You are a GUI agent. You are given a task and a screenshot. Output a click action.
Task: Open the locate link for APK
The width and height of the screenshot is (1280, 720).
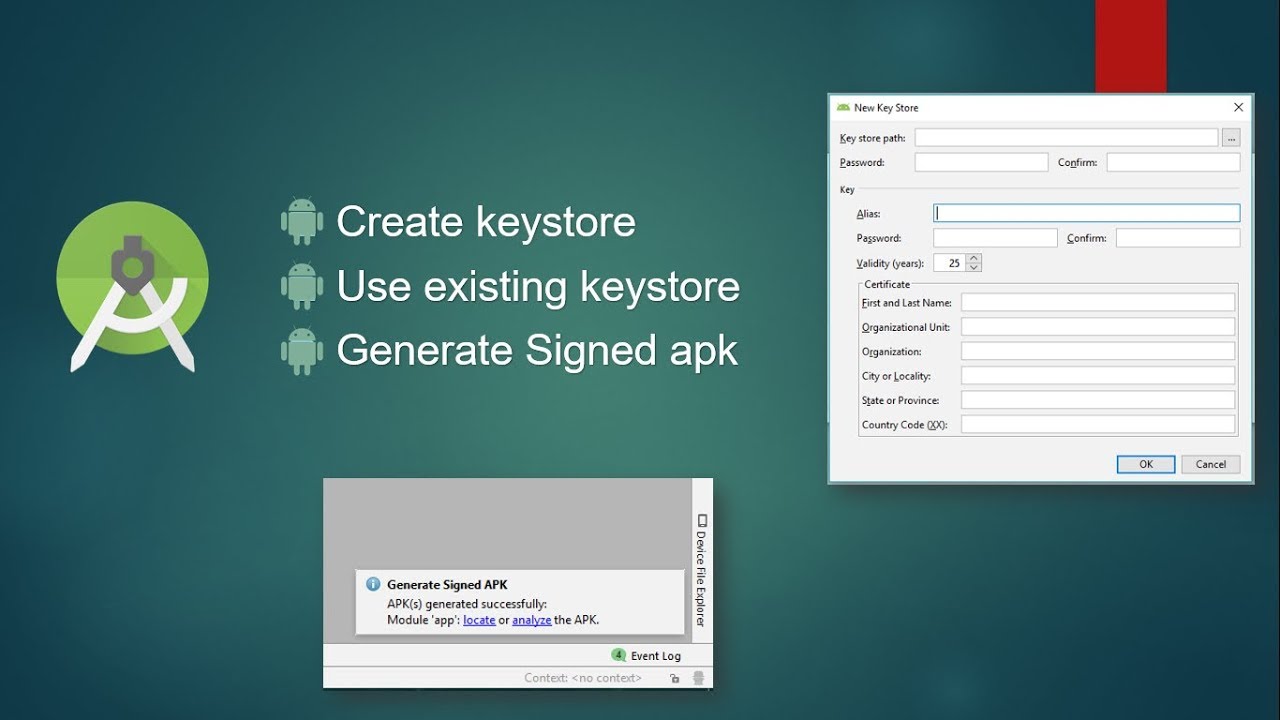point(479,620)
